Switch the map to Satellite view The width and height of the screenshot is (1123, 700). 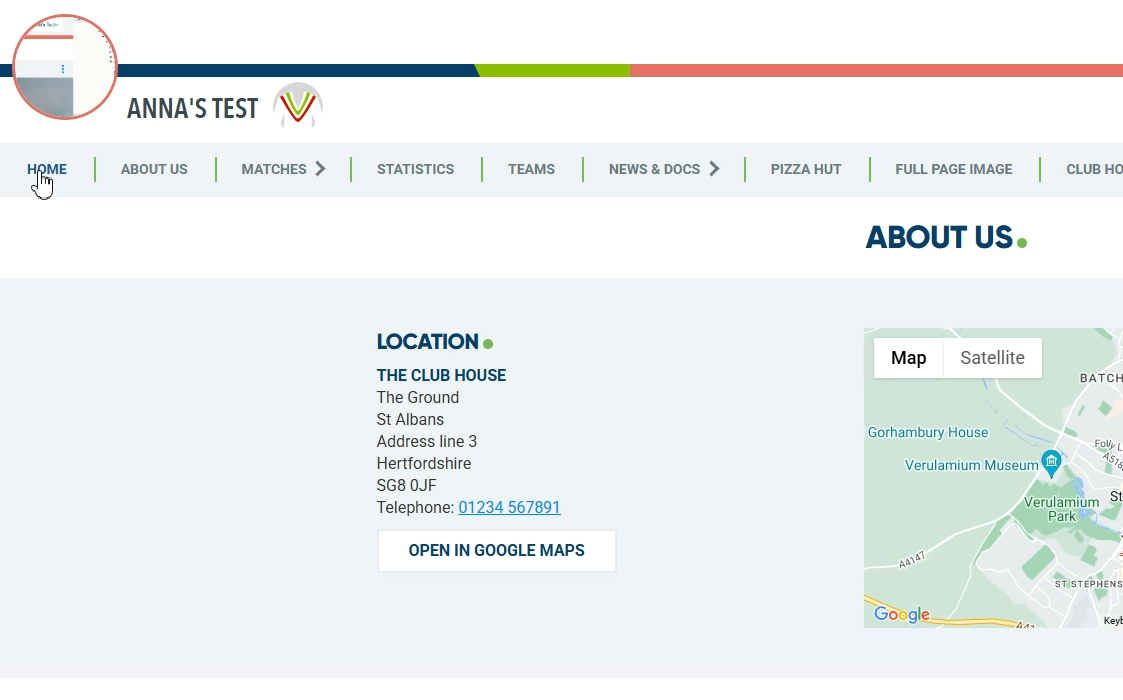tap(992, 358)
